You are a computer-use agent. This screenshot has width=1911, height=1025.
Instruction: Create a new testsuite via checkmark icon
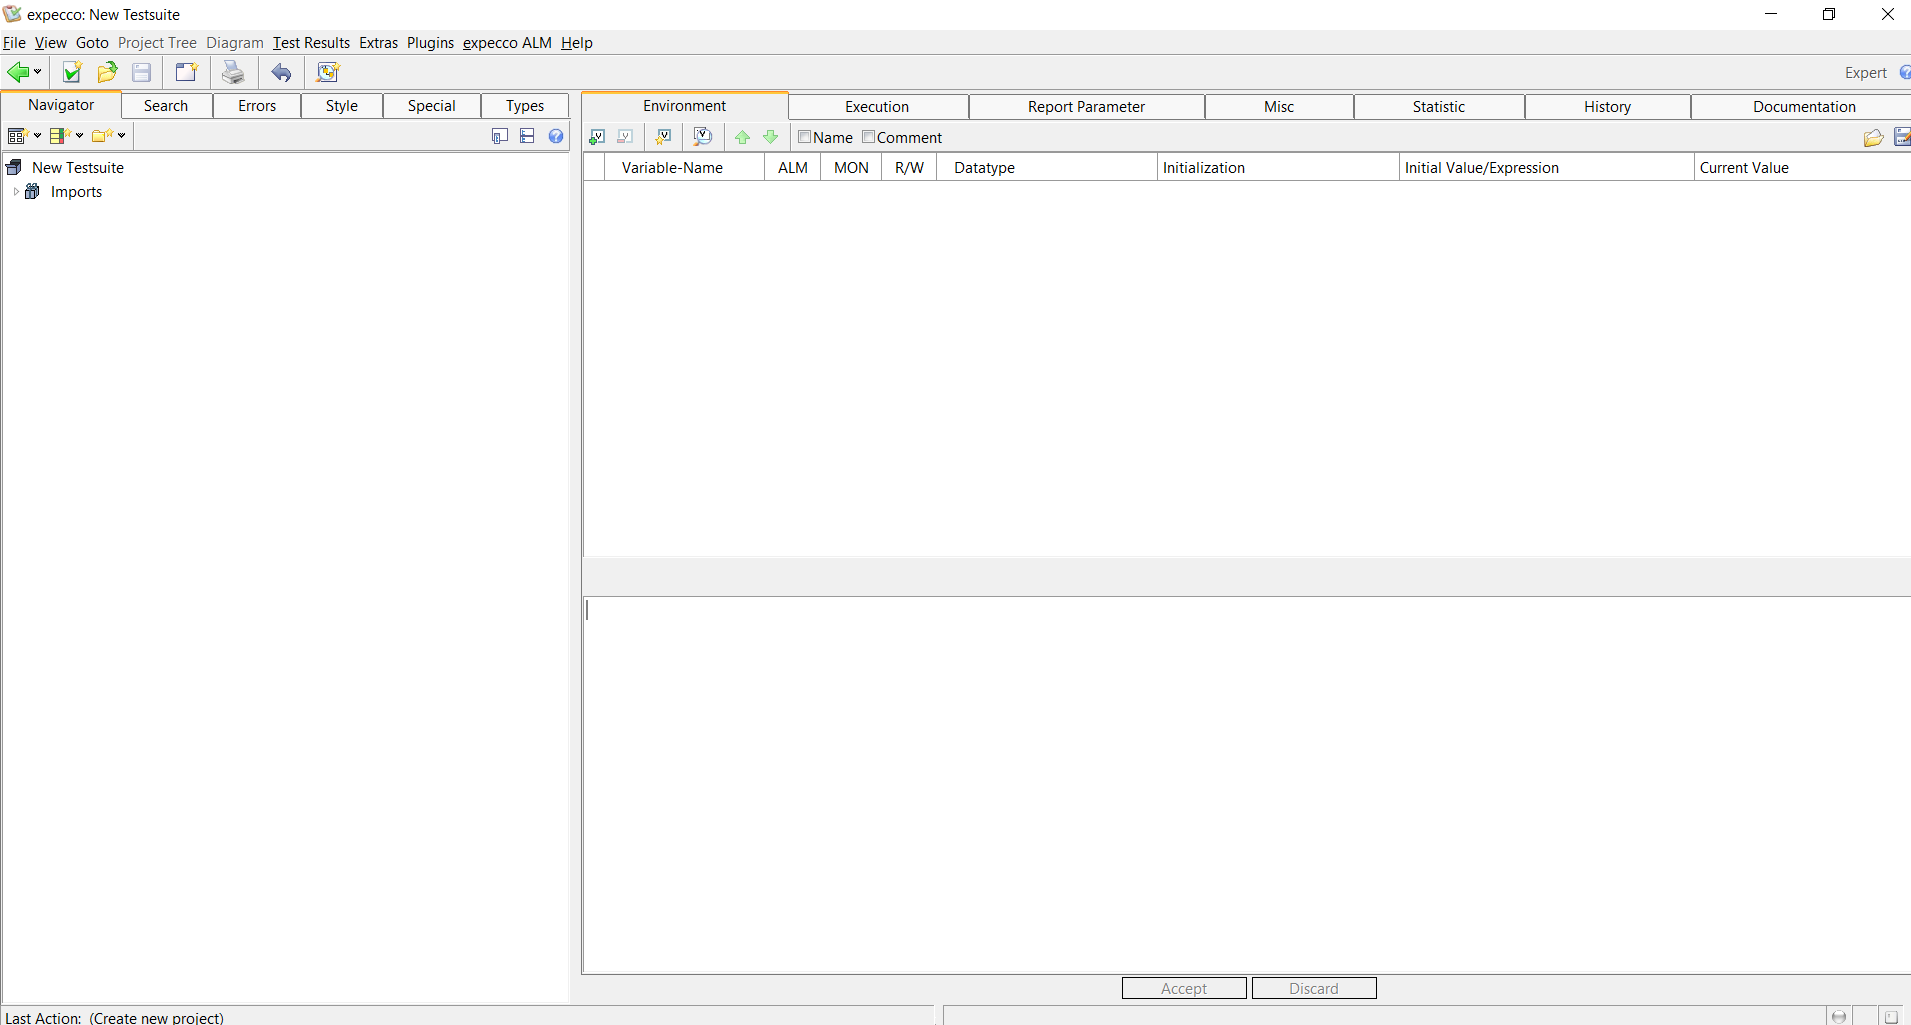click(71, 72)
